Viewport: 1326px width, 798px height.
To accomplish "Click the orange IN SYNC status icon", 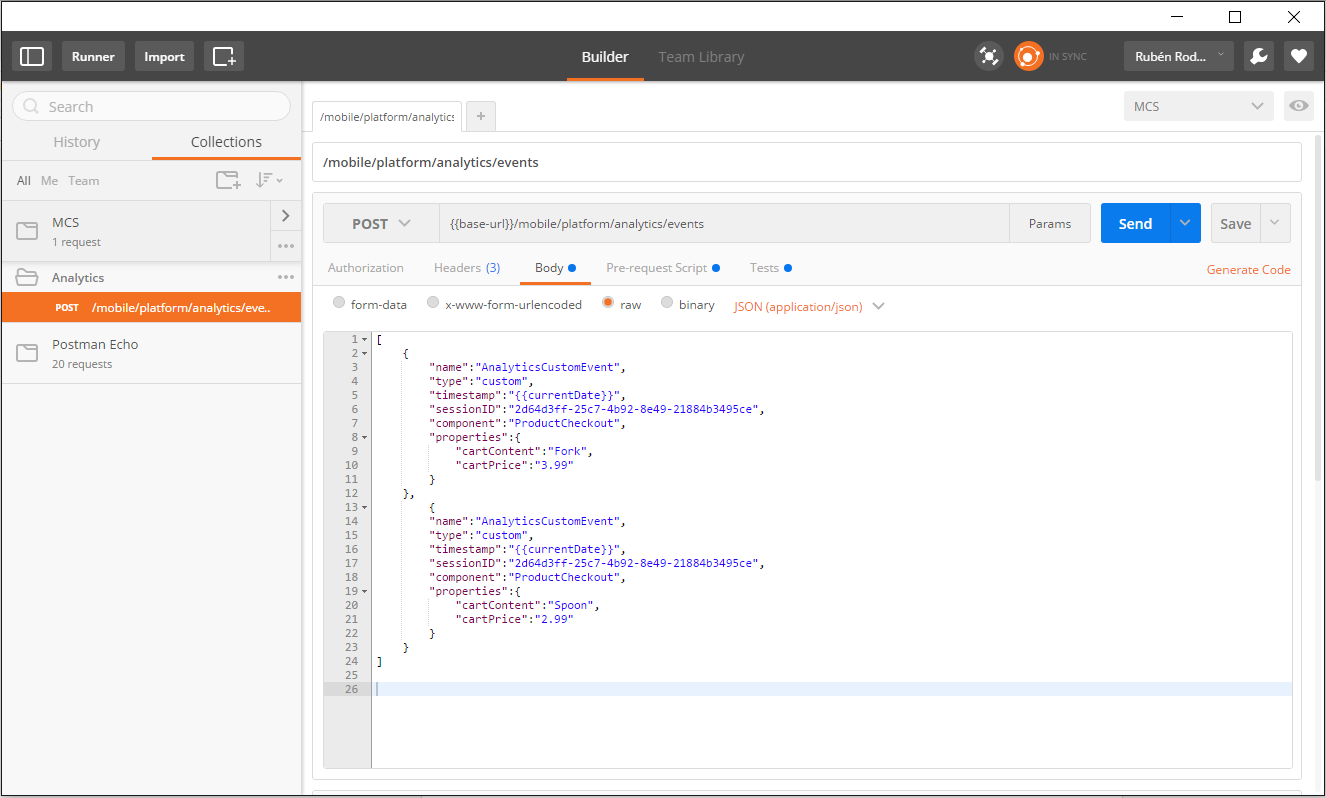I will tap(1028, 56).
